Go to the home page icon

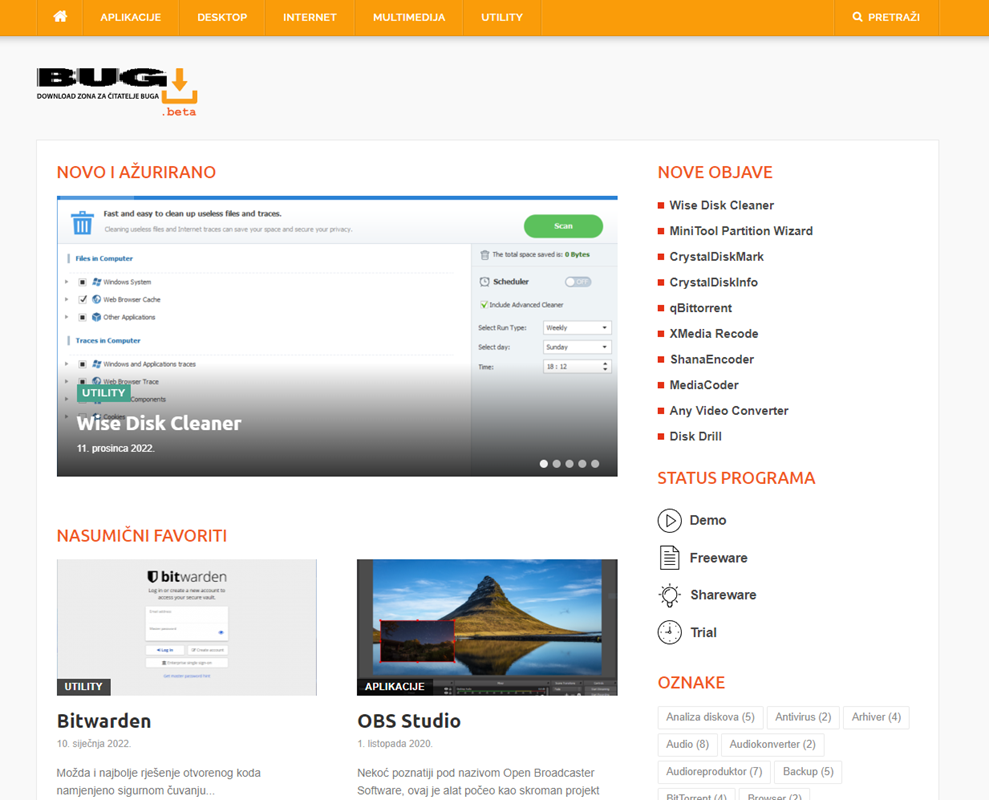tap(60, 16)
